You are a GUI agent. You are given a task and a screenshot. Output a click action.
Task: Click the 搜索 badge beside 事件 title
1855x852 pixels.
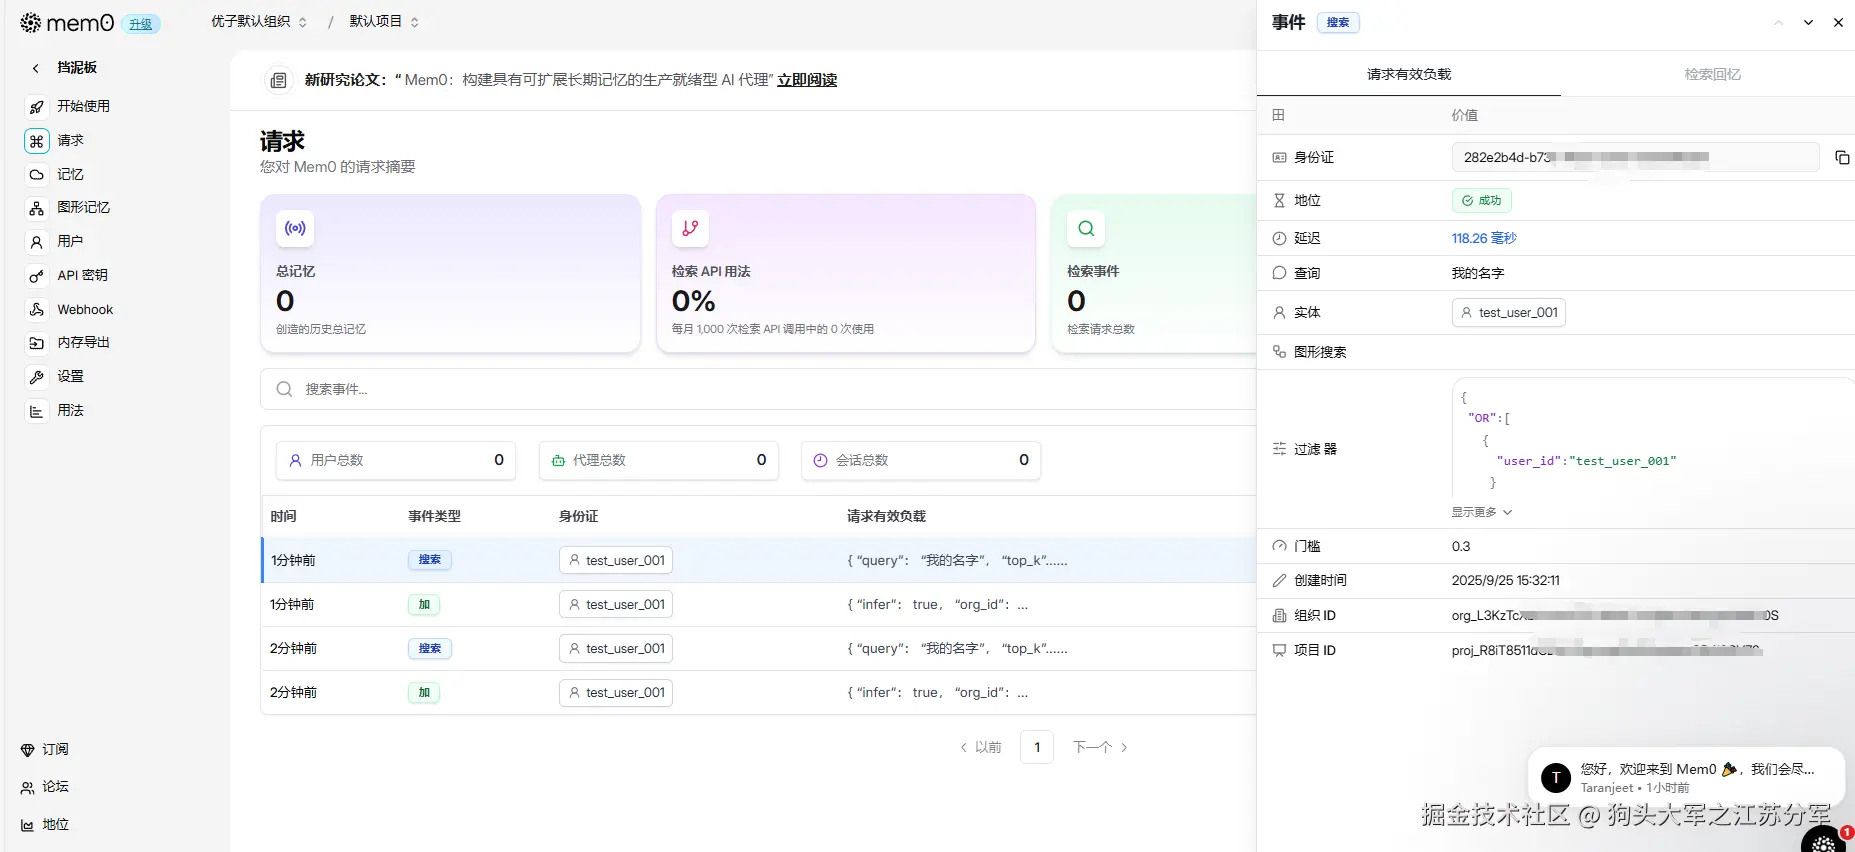(1338, 23)
